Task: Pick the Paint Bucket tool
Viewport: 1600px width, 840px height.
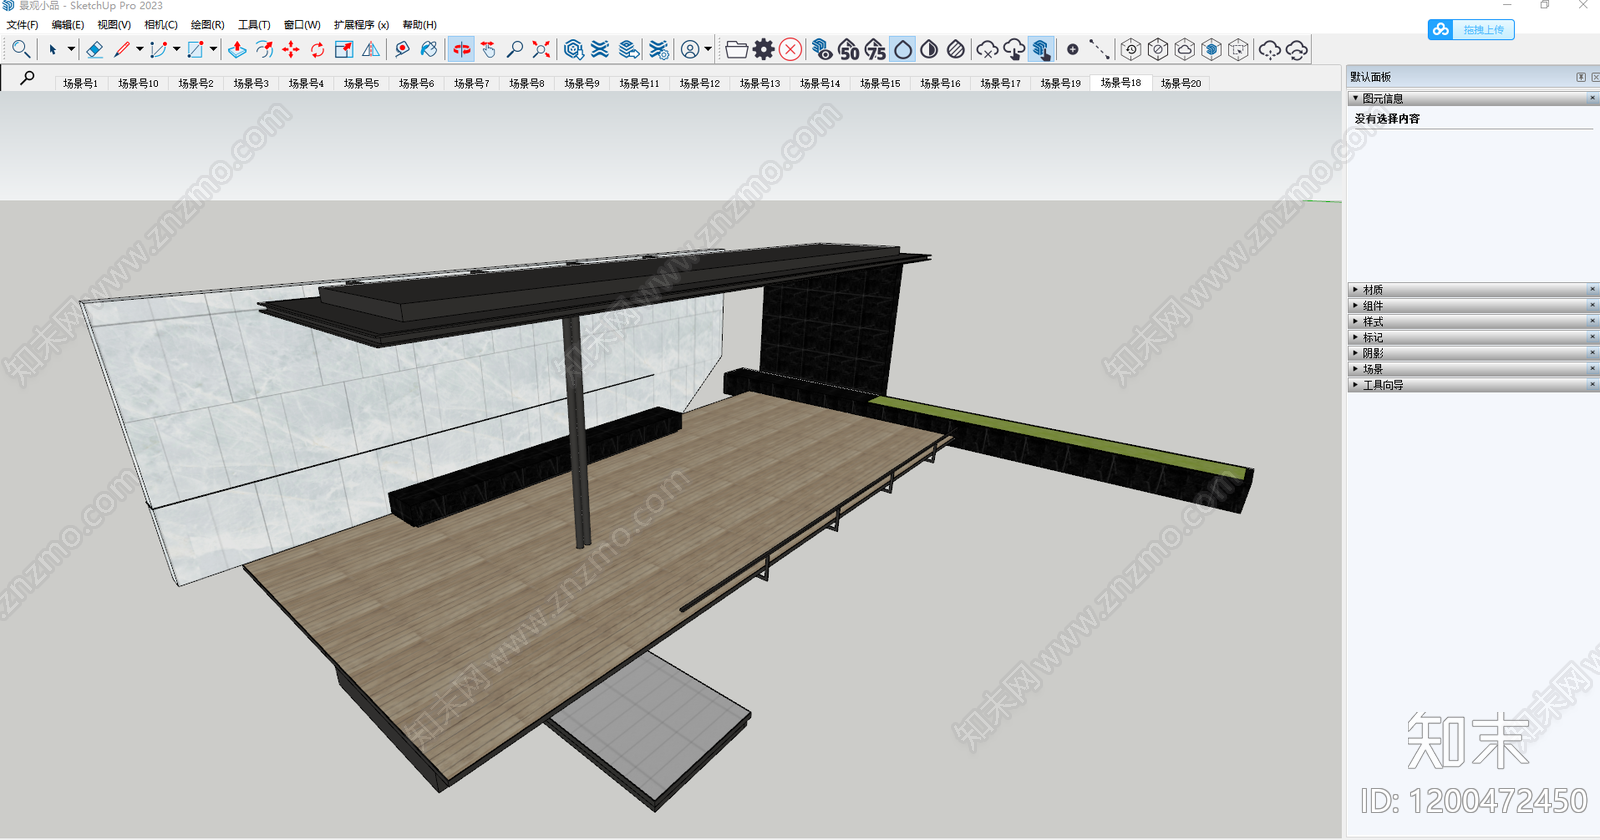Action: pyautogui.click(x=429, y=49)
